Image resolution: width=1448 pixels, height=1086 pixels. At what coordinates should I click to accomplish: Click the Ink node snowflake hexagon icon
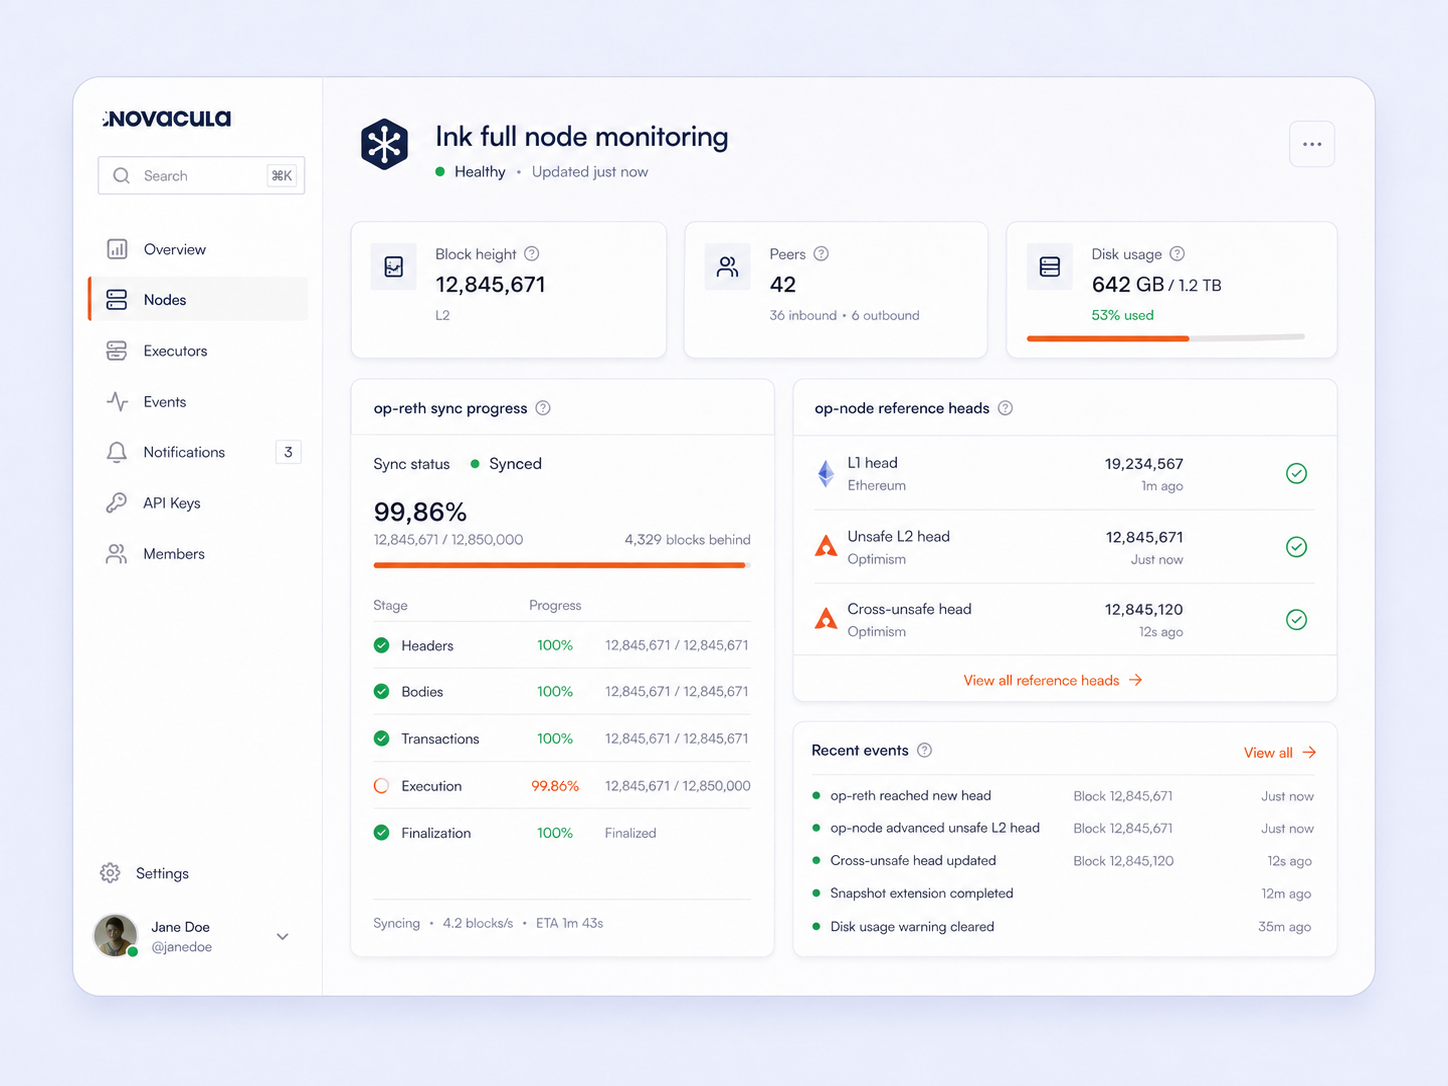(384, 144)
